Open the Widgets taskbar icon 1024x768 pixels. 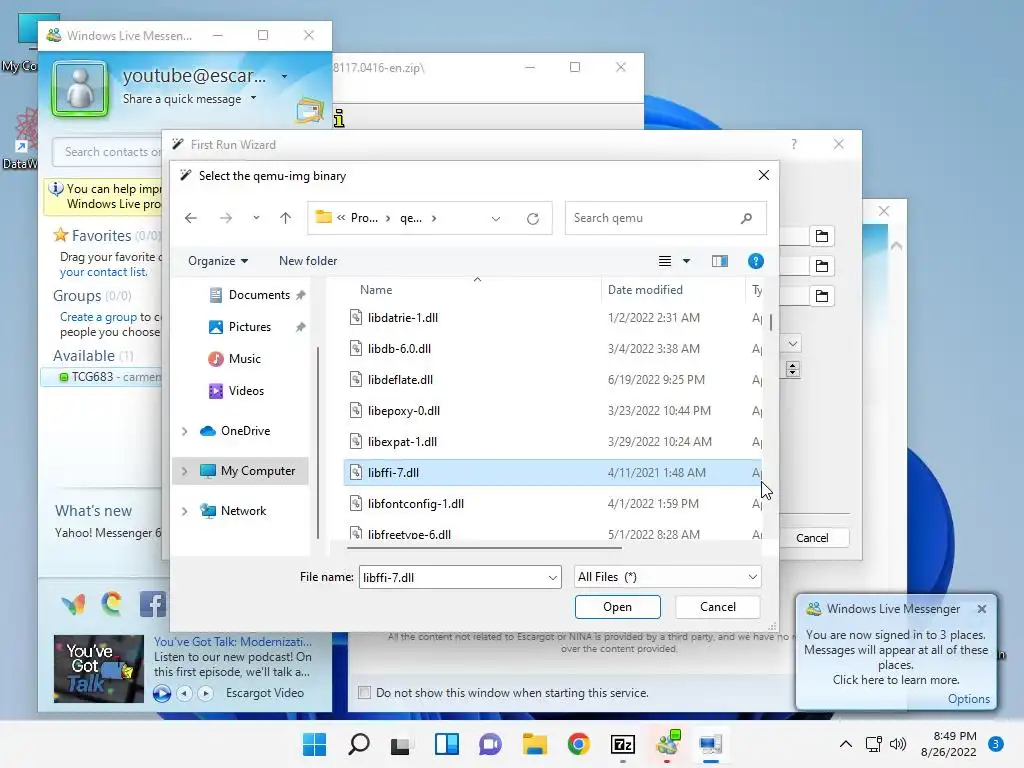[447, 744]
